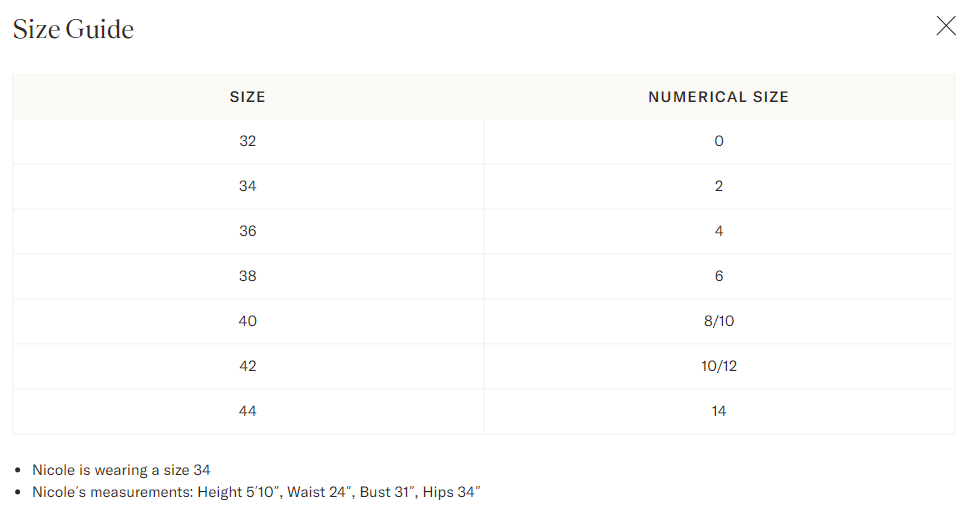The width and height of the screenshot is (965, 522).
Task: Click size 40 cell
Action: 248,321
